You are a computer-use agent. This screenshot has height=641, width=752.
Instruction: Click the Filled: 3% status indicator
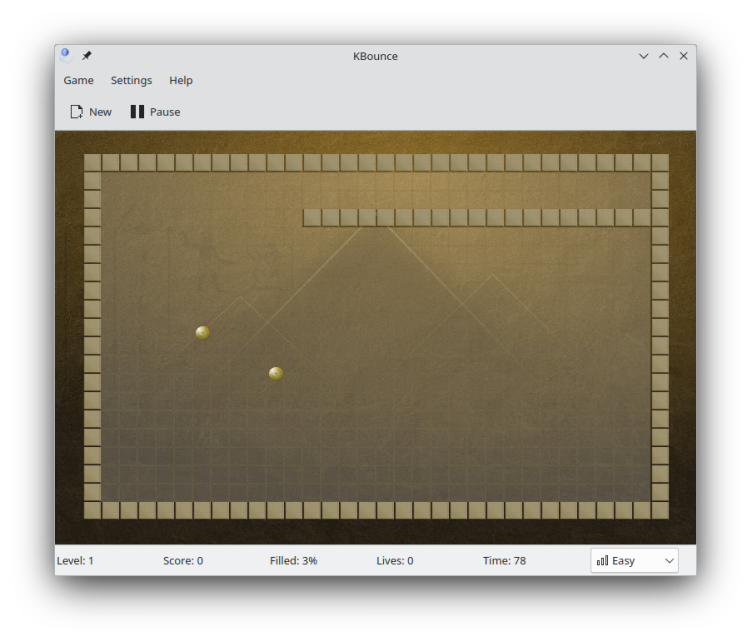point(293,561)
